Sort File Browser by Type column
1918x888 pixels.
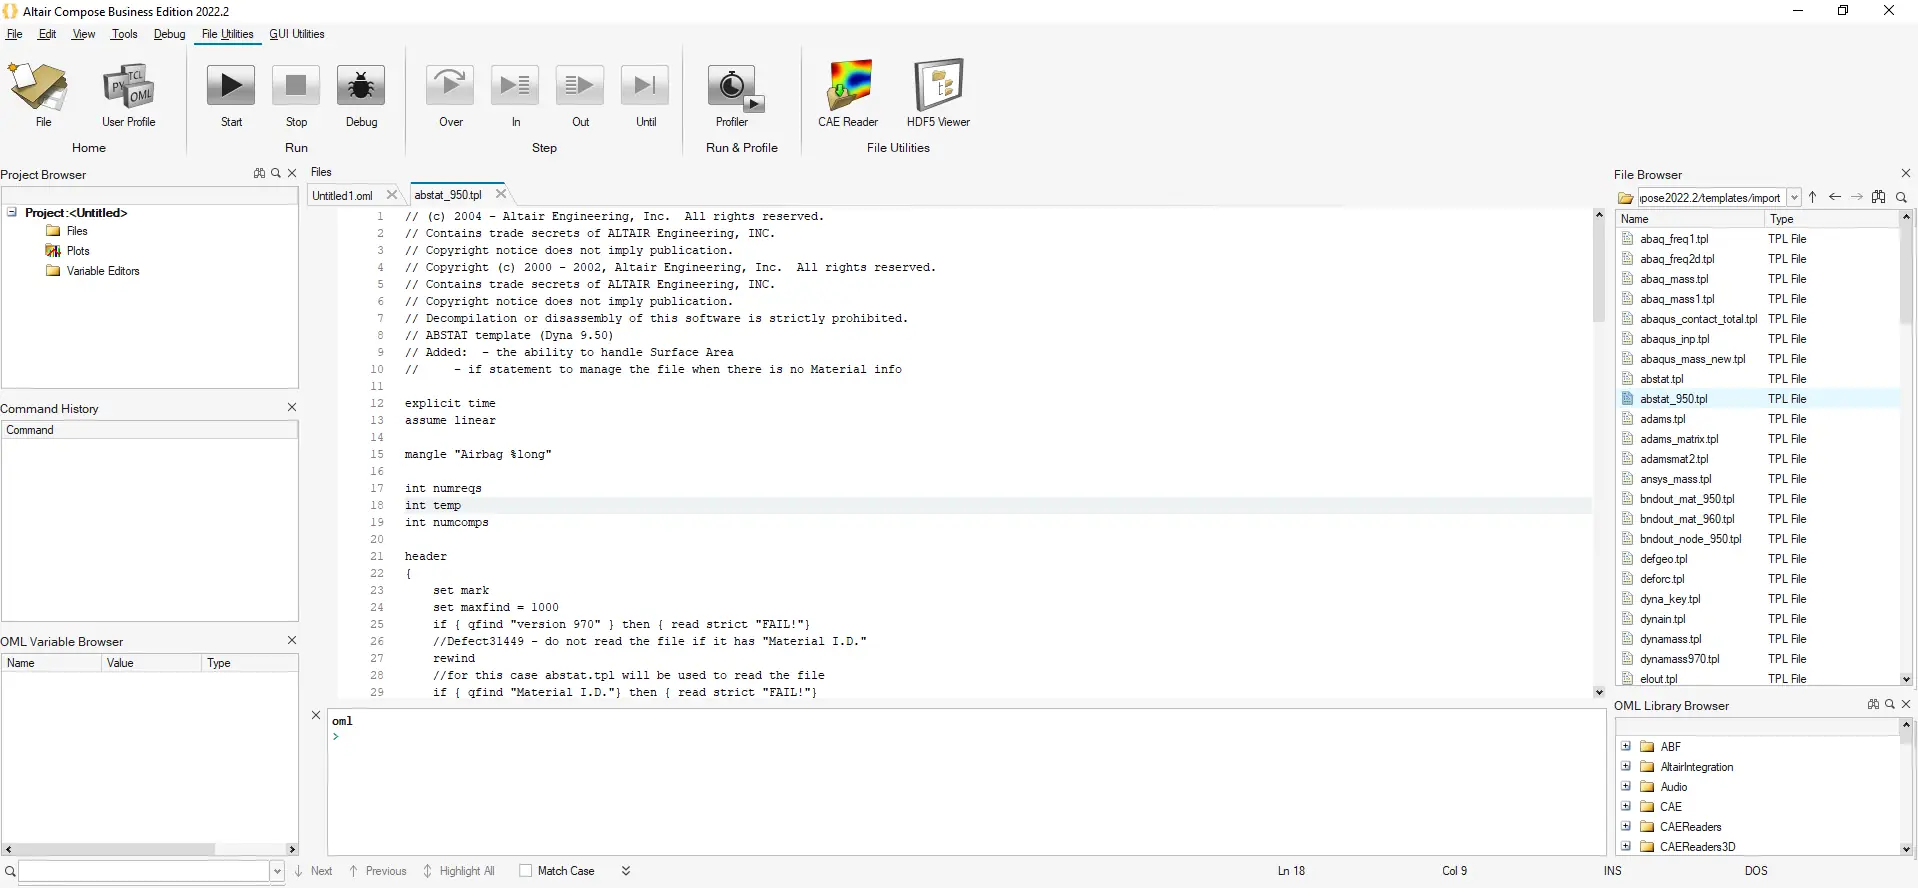pyautogui.click(x=1831, y=219)
